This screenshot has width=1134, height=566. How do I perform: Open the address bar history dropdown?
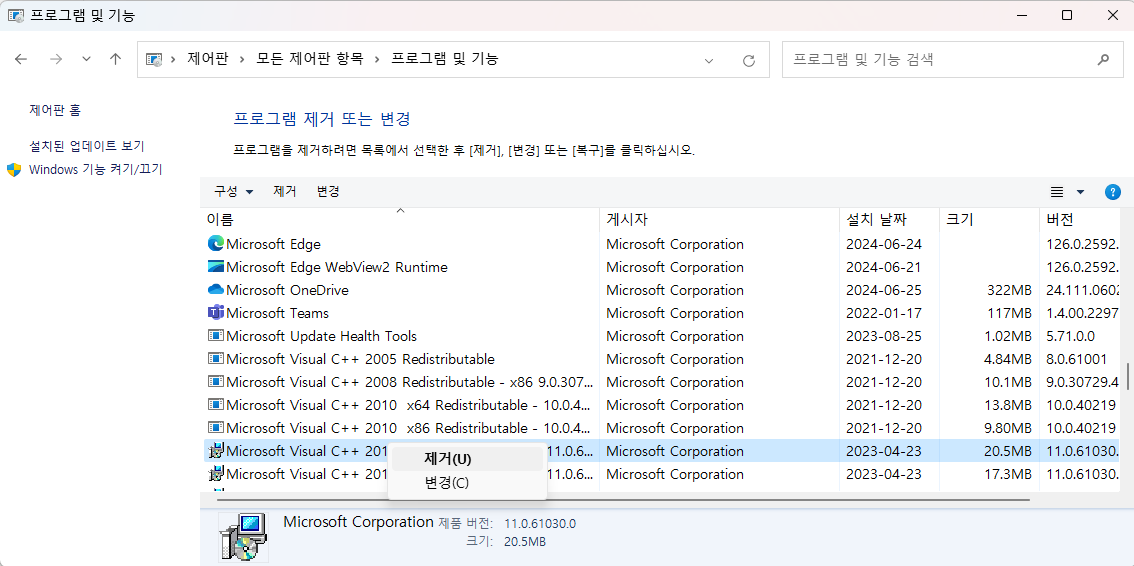tap(709, 60)
